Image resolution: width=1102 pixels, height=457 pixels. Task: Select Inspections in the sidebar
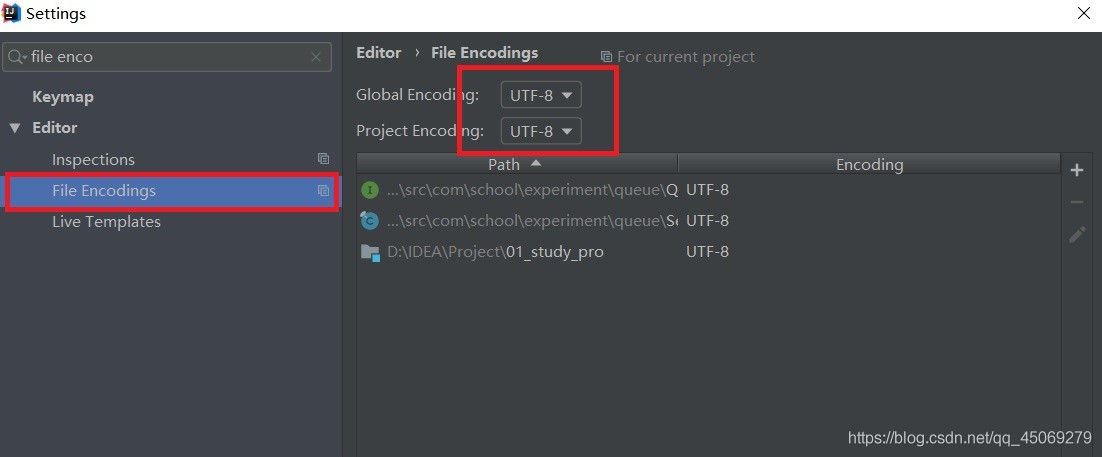pyautogui.click(x=93, y=160)
